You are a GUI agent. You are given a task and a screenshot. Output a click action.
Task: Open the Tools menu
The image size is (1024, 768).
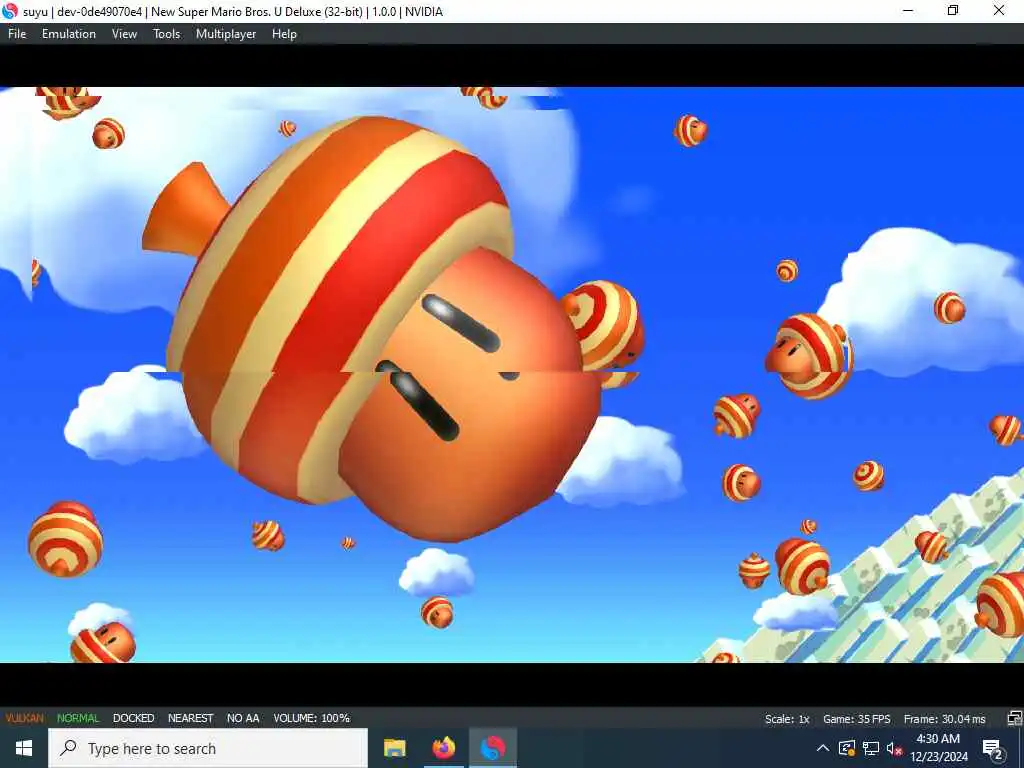[167, 34]
